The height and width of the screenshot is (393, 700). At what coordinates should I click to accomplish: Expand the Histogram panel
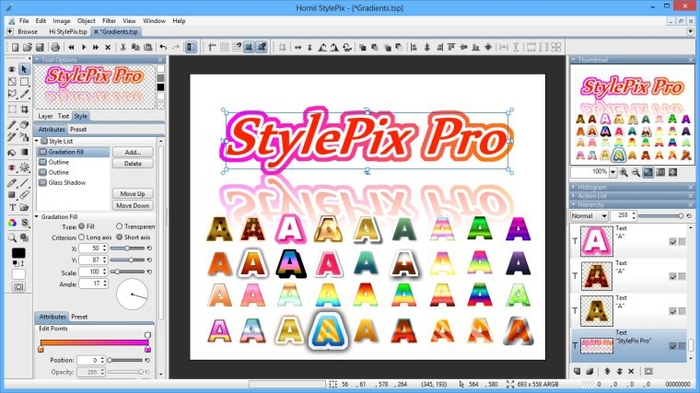(x=574, y=187)
